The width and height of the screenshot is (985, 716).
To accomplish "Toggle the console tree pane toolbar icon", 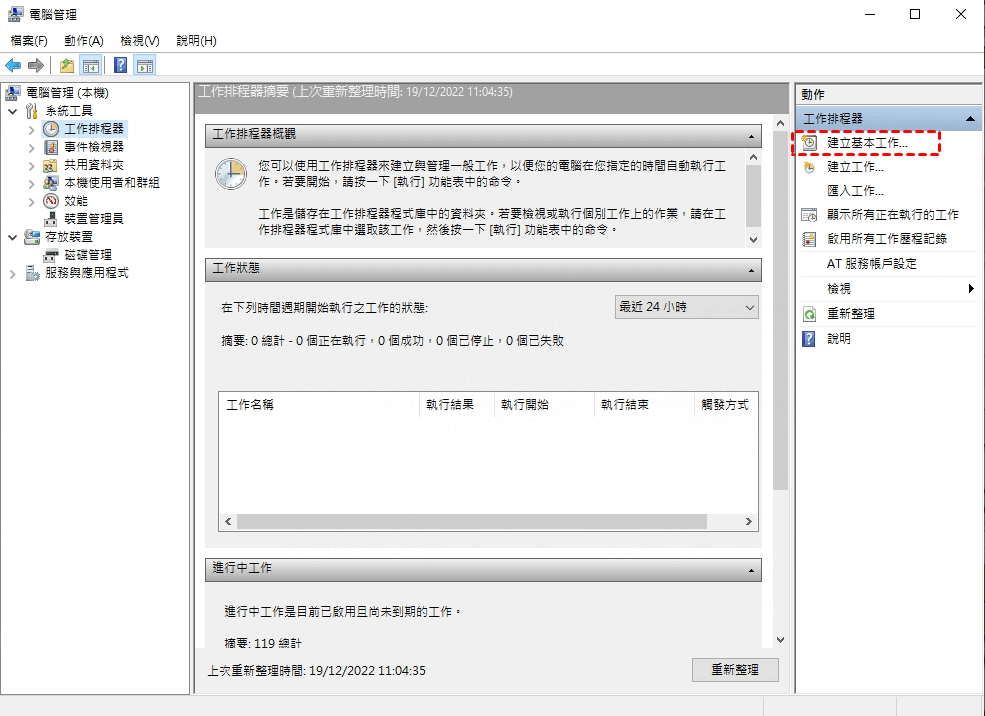I will [x=91, y=65].
